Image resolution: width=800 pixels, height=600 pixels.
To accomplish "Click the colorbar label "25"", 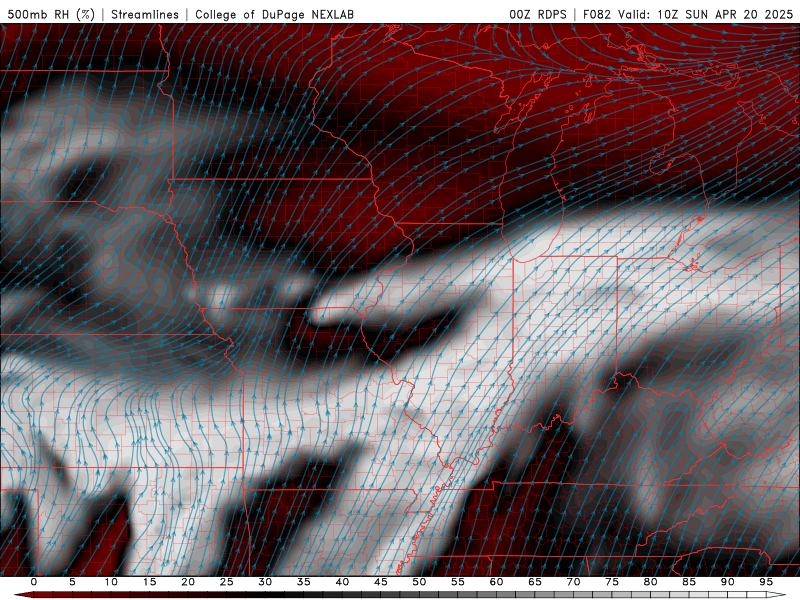I will (x=227, y=582).
